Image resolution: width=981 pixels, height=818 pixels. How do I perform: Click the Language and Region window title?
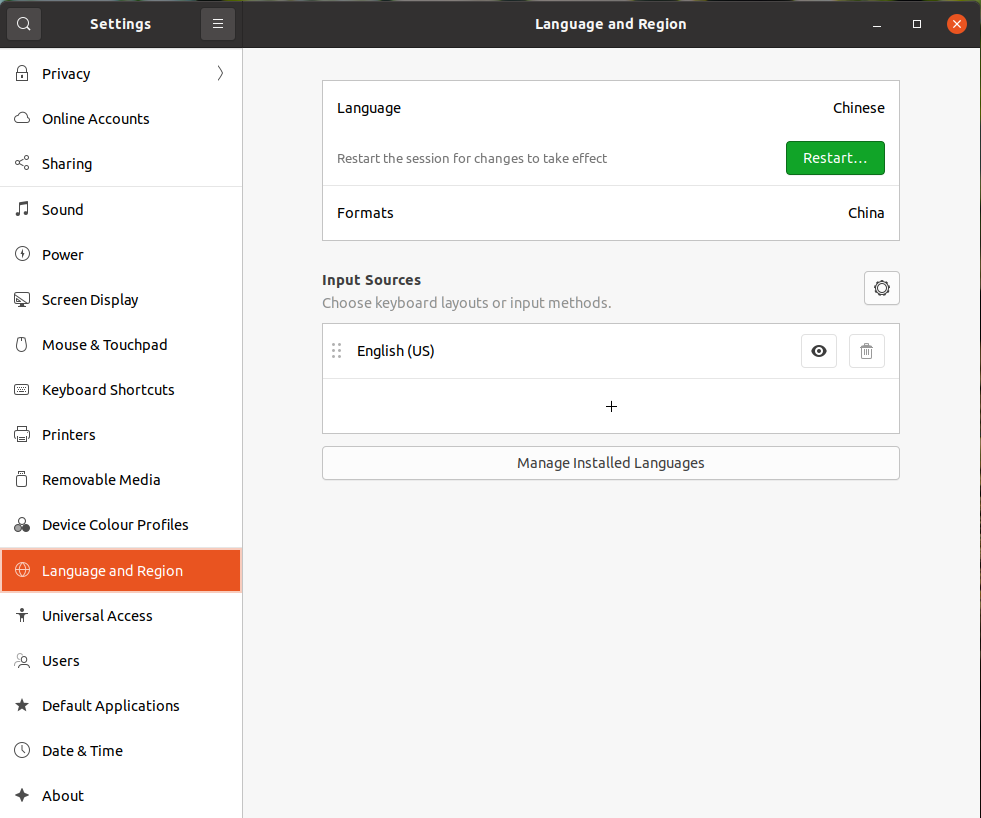(x=611, y=24)
